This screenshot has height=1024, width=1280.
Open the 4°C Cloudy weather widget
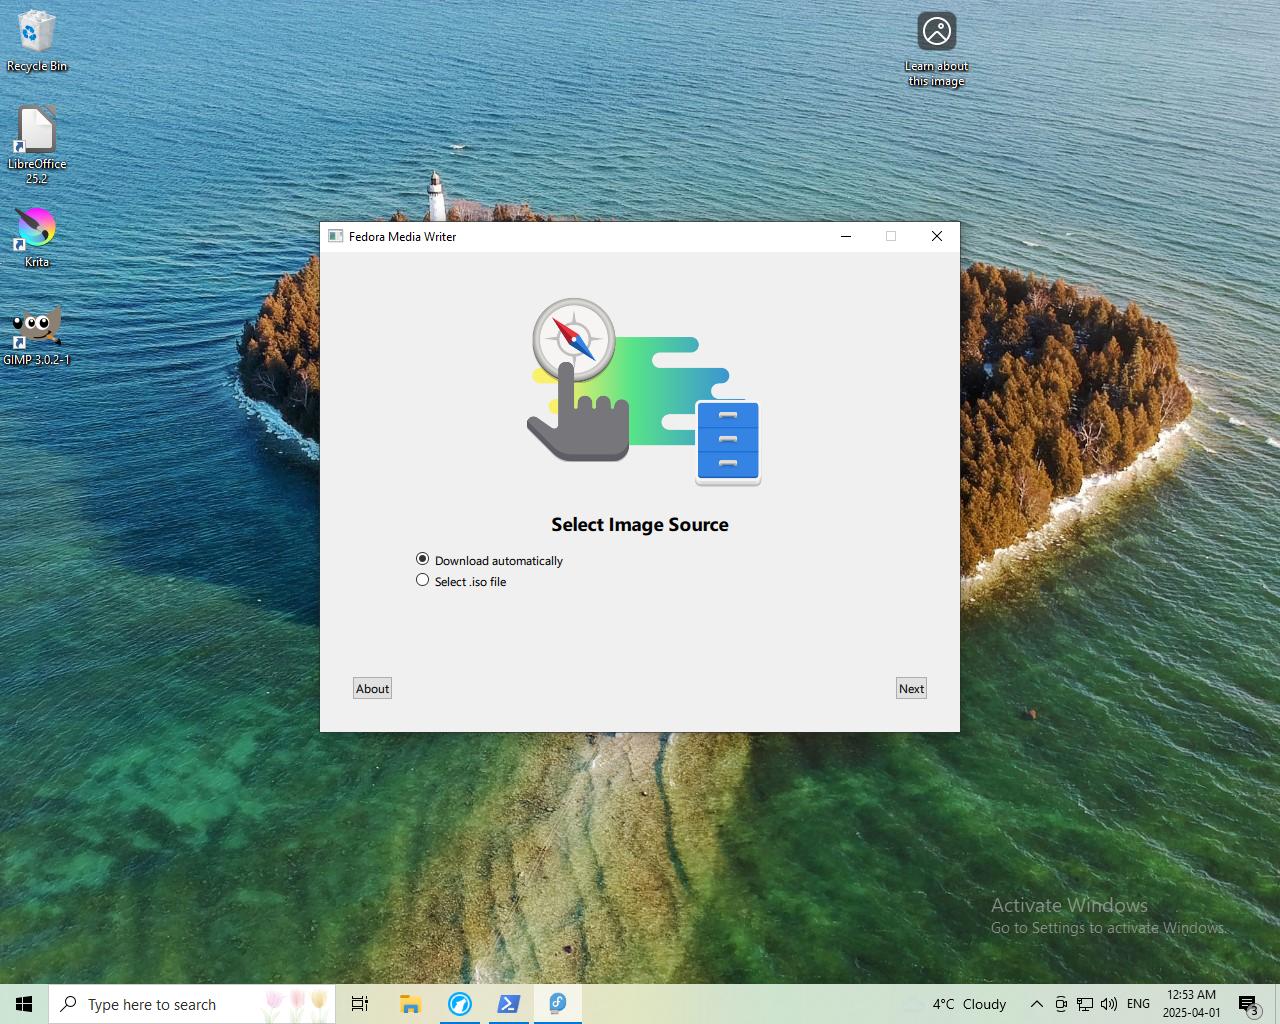click(955, 1004)
